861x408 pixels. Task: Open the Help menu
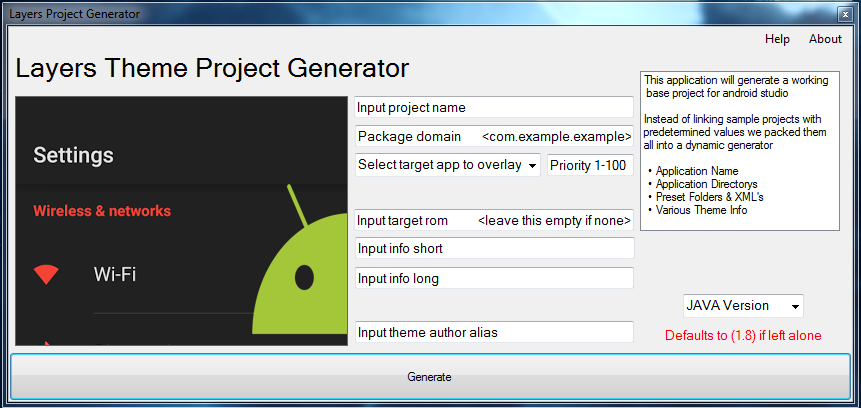pyautogui.click(x=777, y=39)
